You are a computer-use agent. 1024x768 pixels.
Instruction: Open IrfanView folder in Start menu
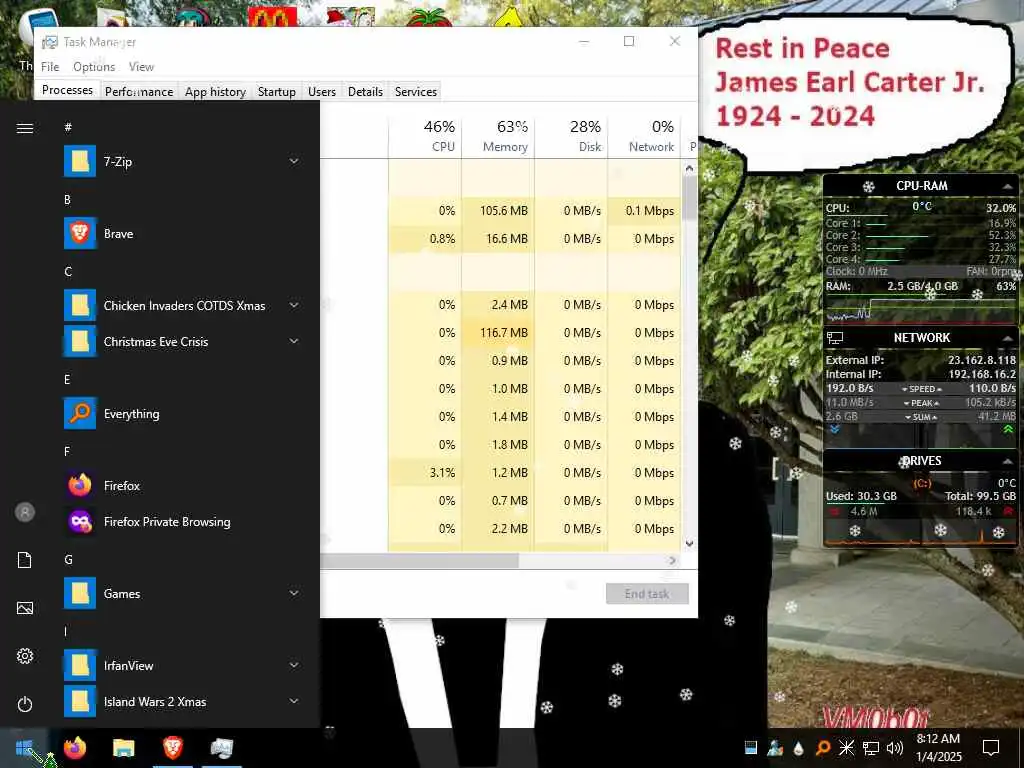pyautogui.click(x=182, y=665)
